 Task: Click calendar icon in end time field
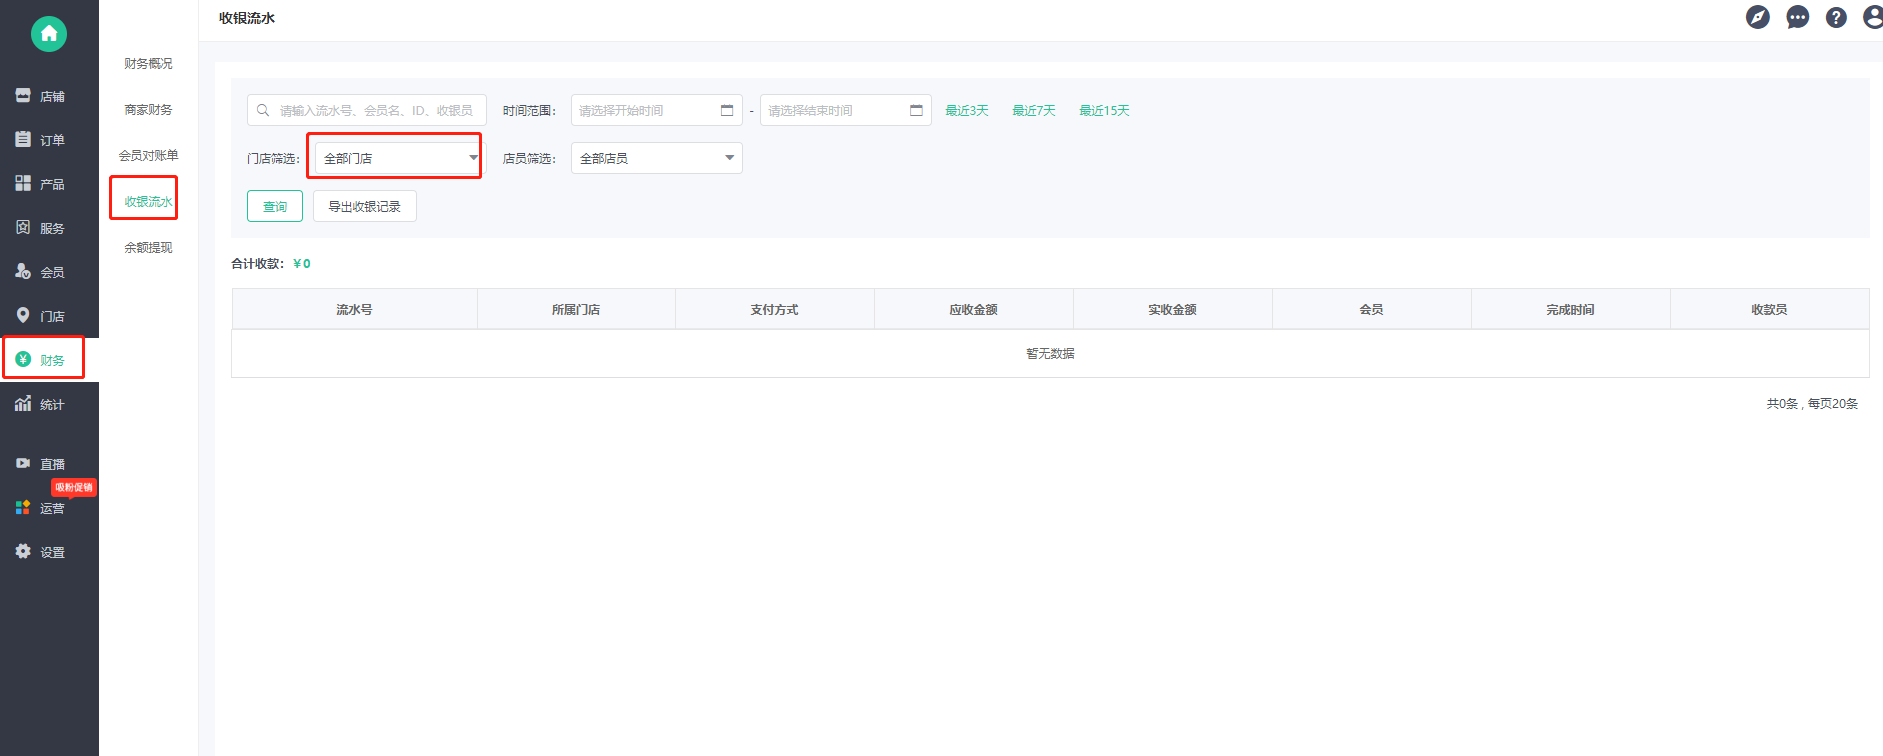click(x=916, y=110)
